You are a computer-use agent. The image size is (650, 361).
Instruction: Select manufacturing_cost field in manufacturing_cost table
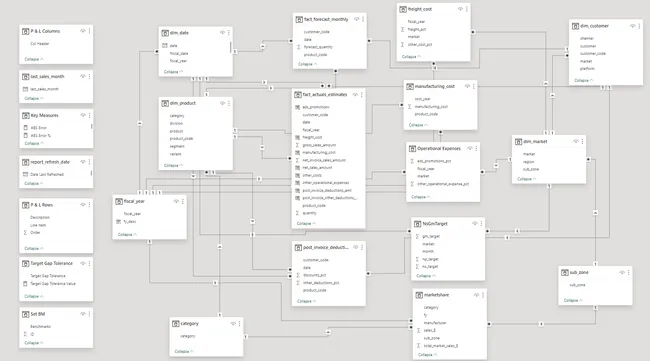431,107
